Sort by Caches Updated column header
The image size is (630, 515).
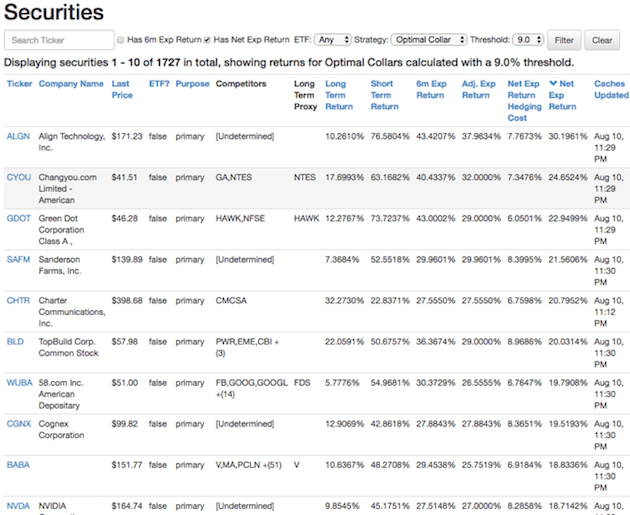click(610, 90)
